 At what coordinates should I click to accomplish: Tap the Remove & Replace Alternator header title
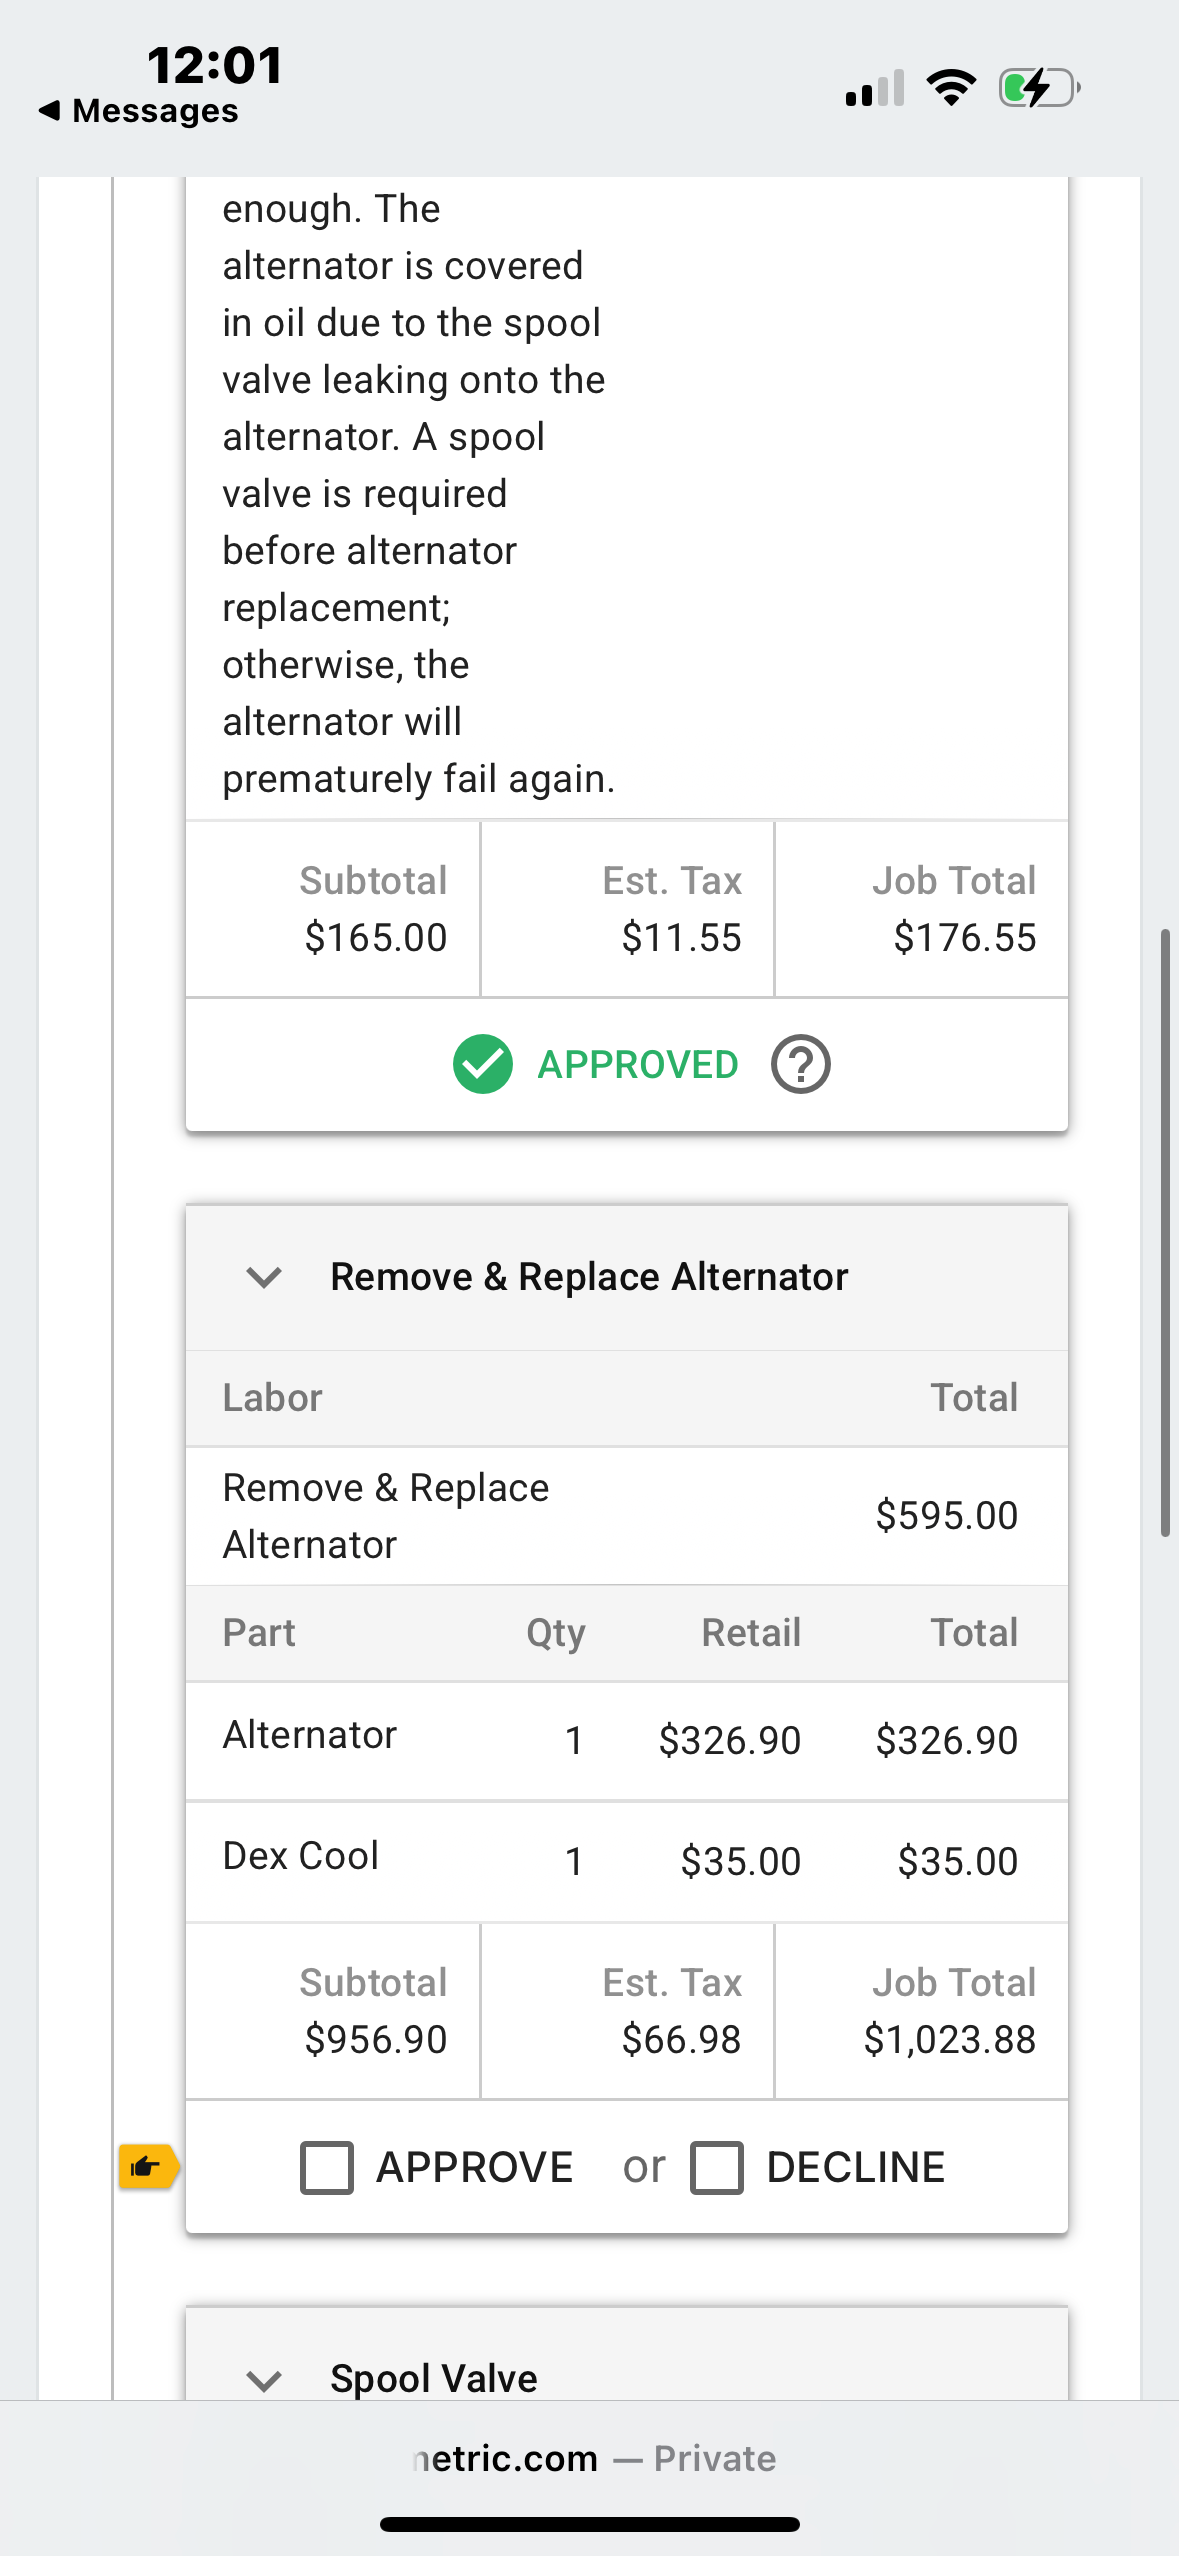(x=589, y=1277)
